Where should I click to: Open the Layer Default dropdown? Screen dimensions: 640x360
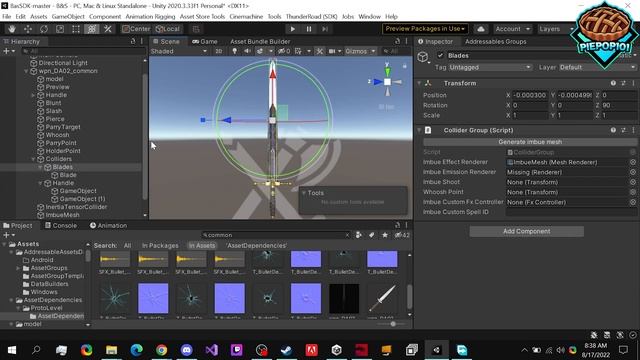click(x=597, y=67)
